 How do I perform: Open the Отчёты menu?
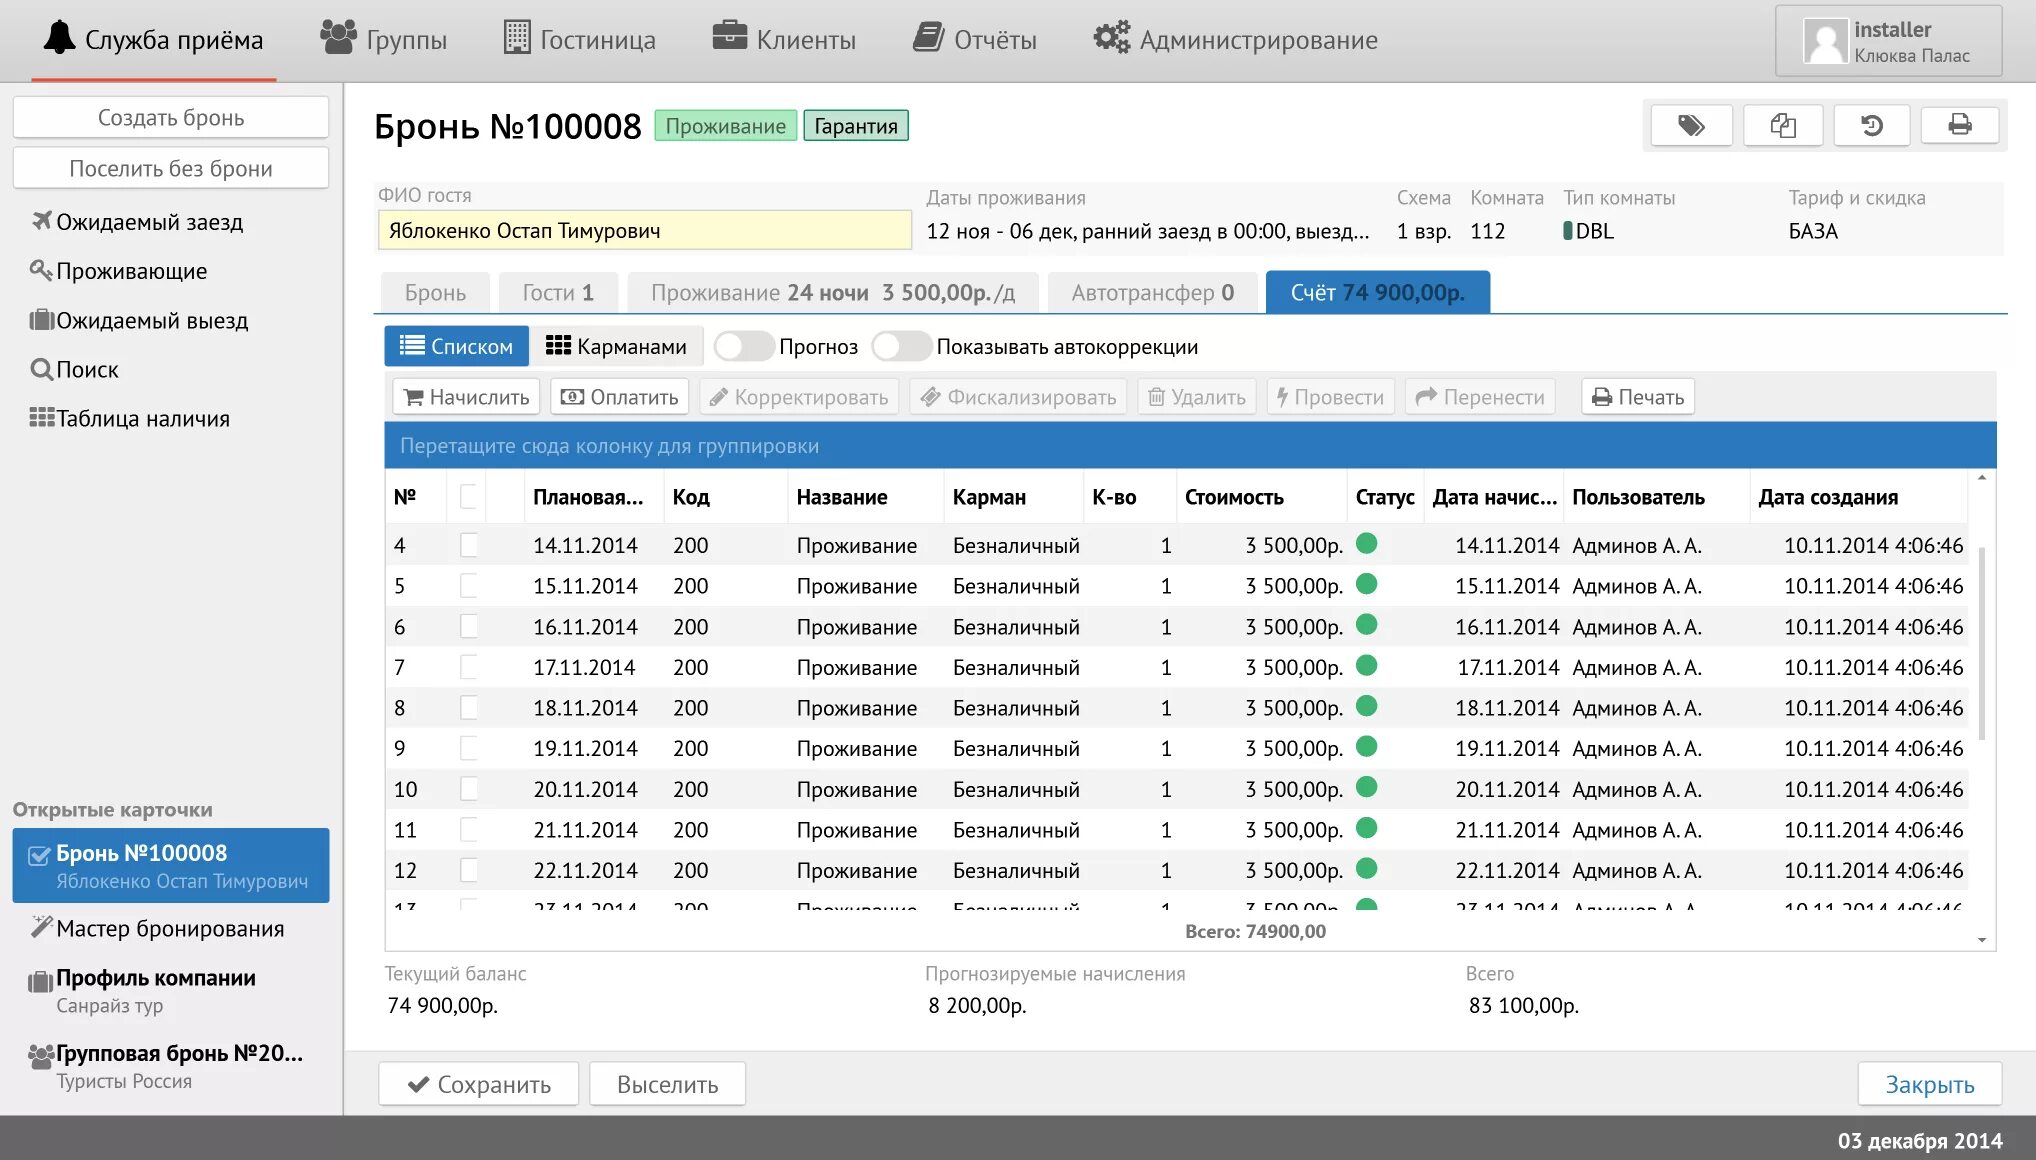[975, 40]
